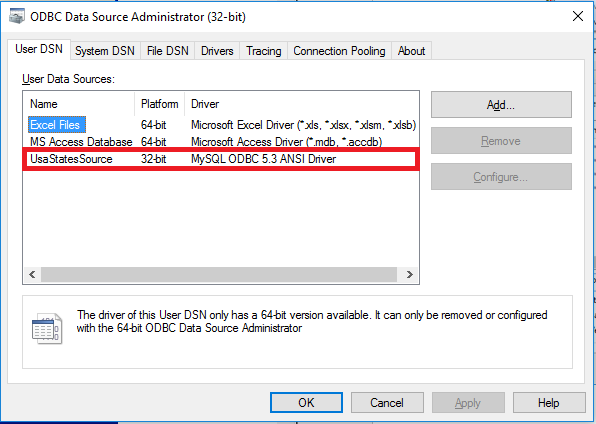Go to the Tracing tab
The width and height of the screenshot is (596, 424).
pos(264,51)
